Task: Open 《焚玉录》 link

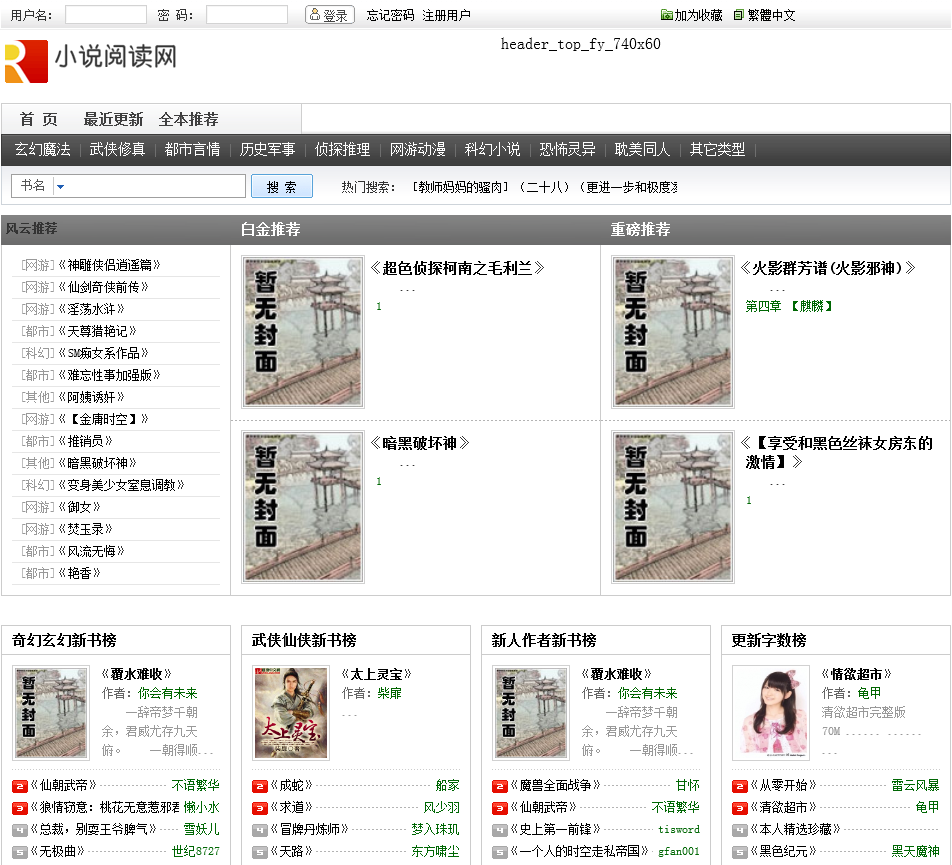Action: pos(86,529)
